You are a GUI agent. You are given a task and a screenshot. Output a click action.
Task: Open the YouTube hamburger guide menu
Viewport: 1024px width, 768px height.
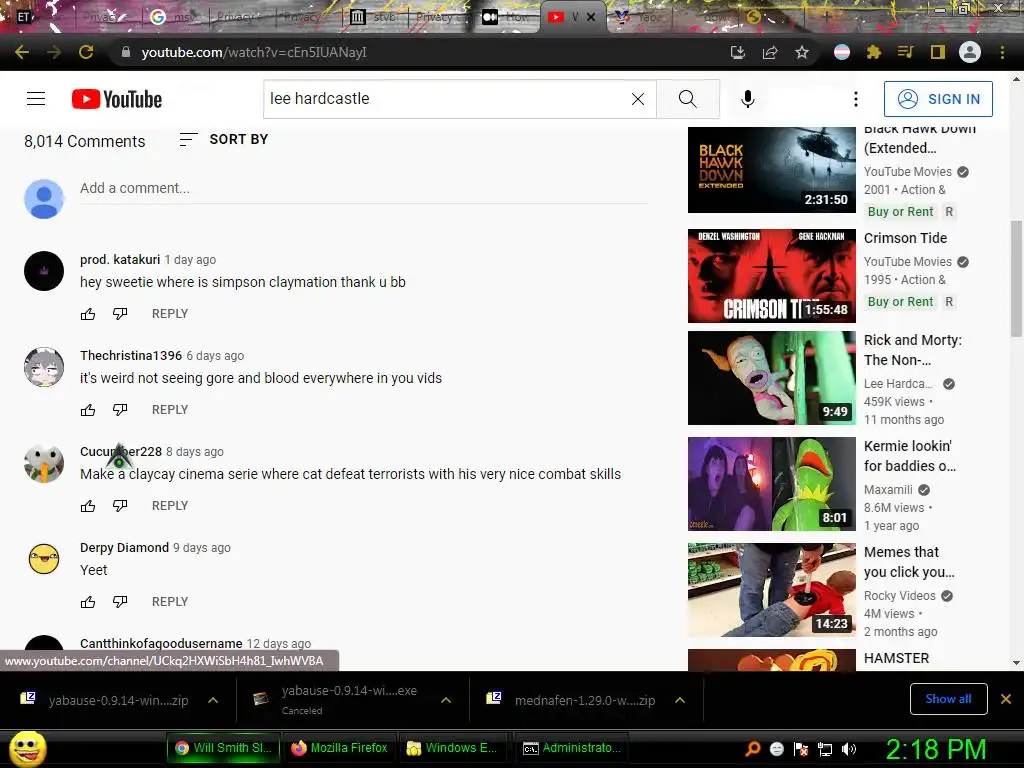pyautogui.click(x=36, y=99)
